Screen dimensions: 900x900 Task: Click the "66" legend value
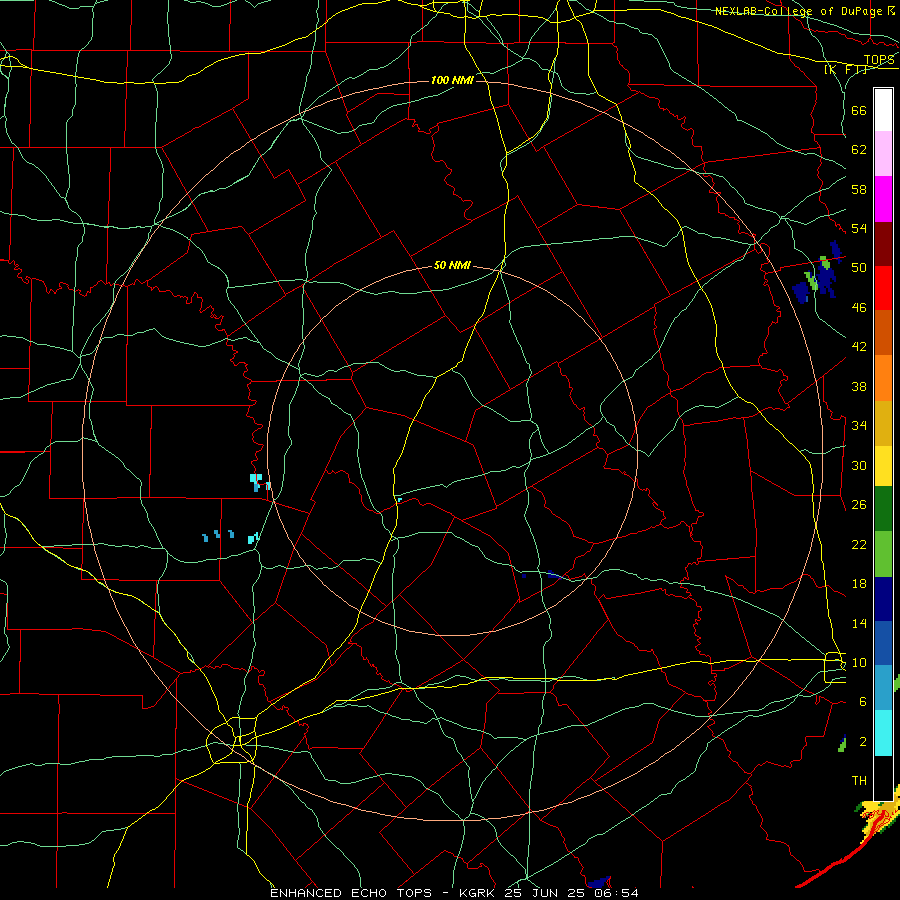tap(859, 110)
